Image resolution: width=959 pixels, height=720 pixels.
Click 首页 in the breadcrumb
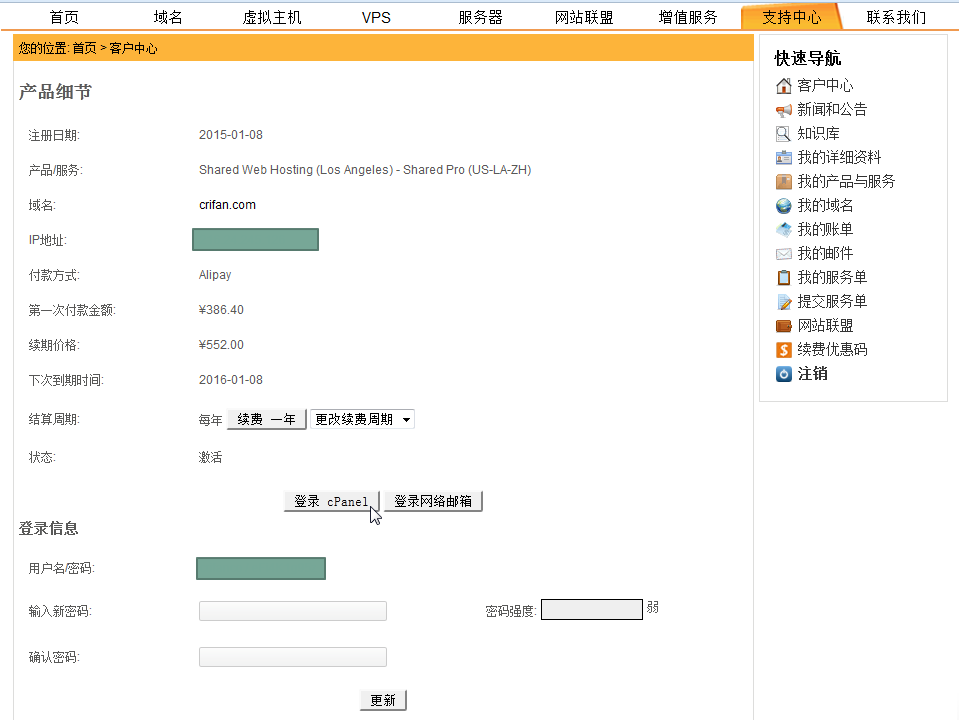(x=84, y=48)
